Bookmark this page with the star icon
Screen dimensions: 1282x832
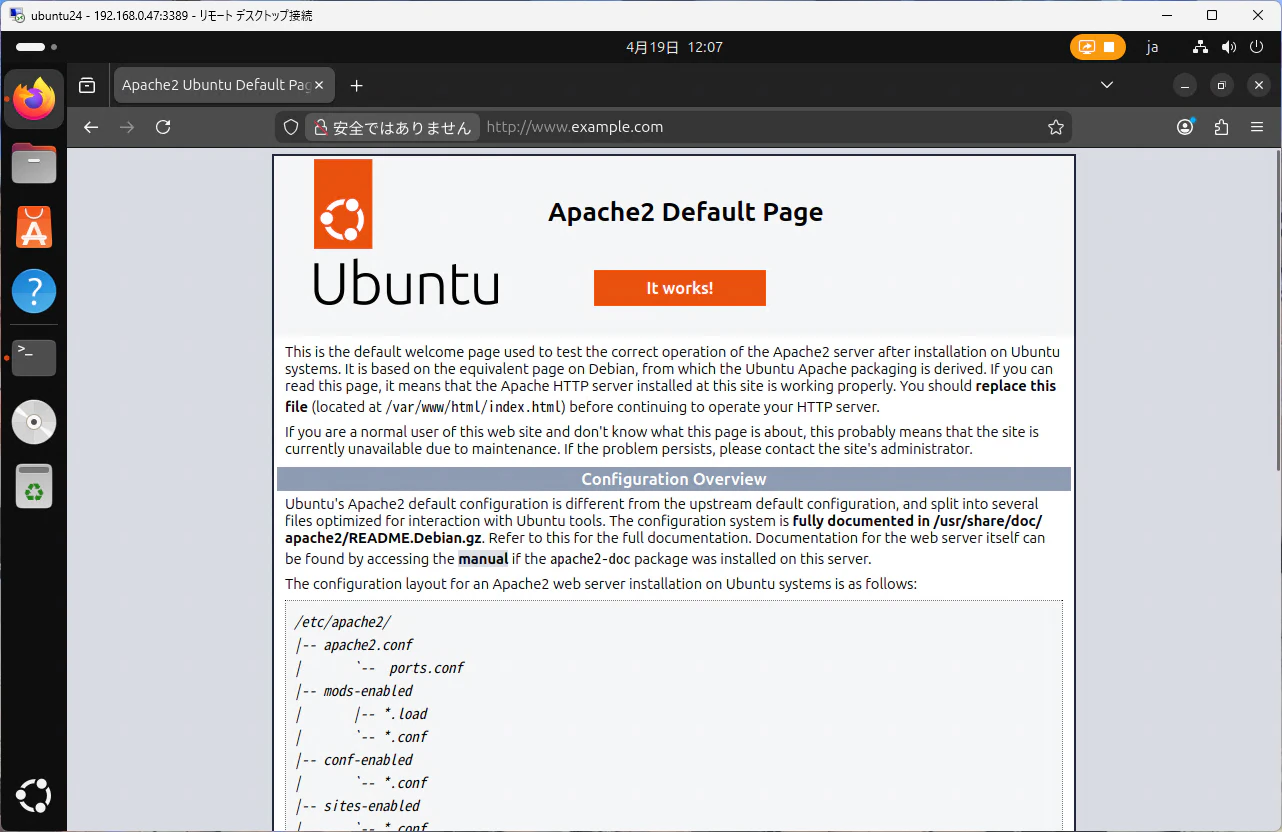tap(1055, 127)
